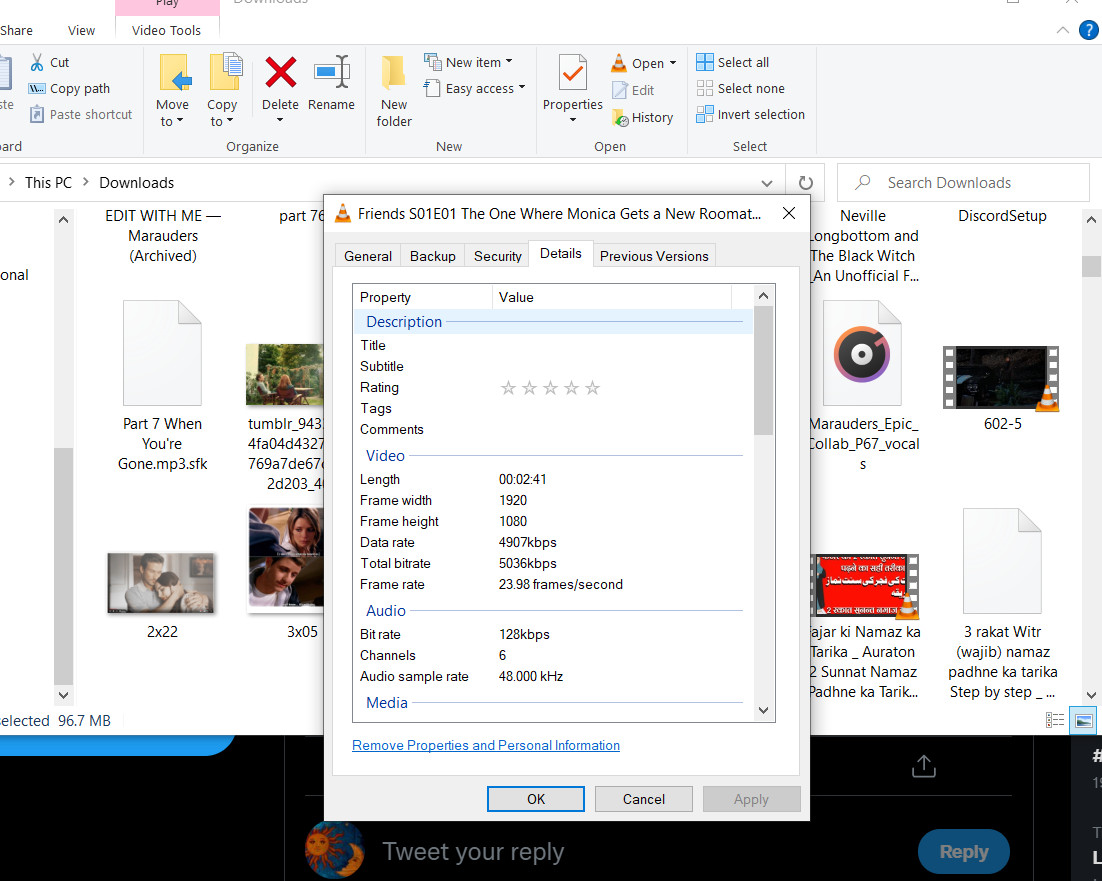Open Properties checkmark icon in ribbon
Screen dimensions: 1102x881
573,72
